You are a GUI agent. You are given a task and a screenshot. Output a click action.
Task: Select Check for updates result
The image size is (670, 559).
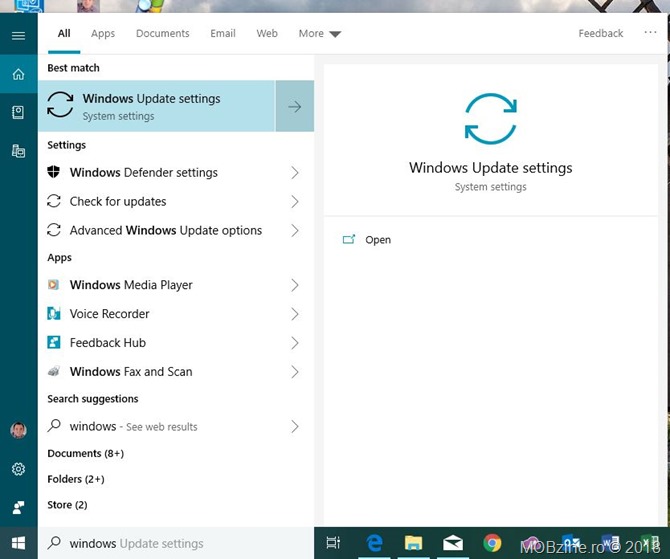pyautogui.click(x=176, y=201)
